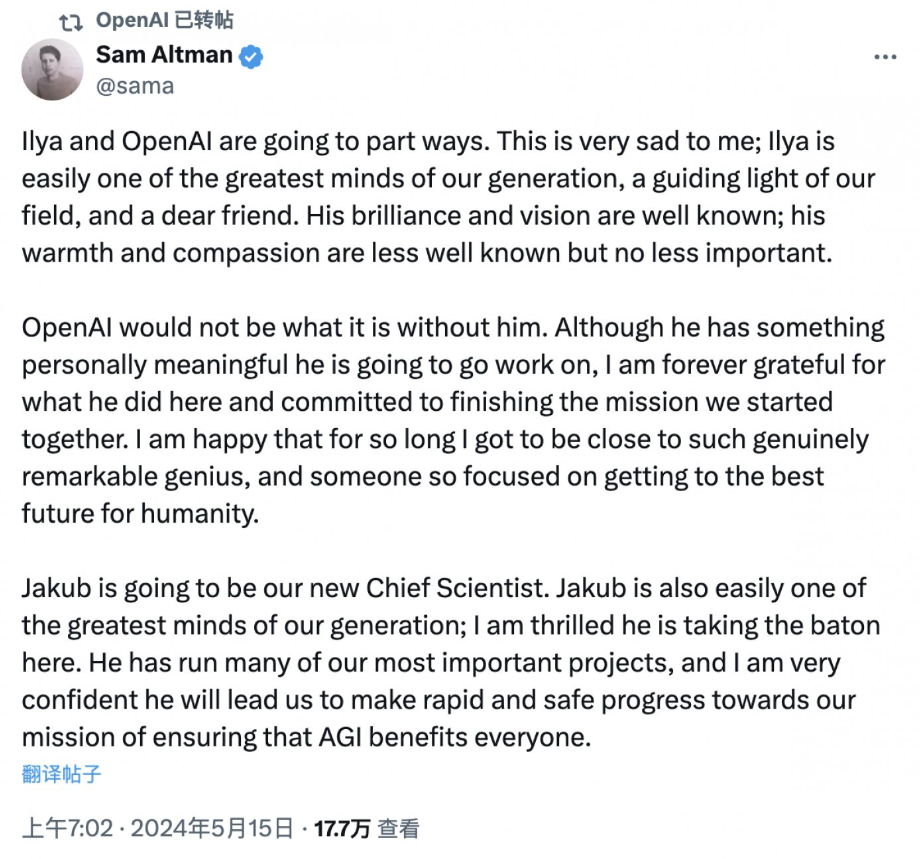Click the paragraph beginning 'Ilya and OpenAI'
The image size is (920, 859).
point(448,197)
